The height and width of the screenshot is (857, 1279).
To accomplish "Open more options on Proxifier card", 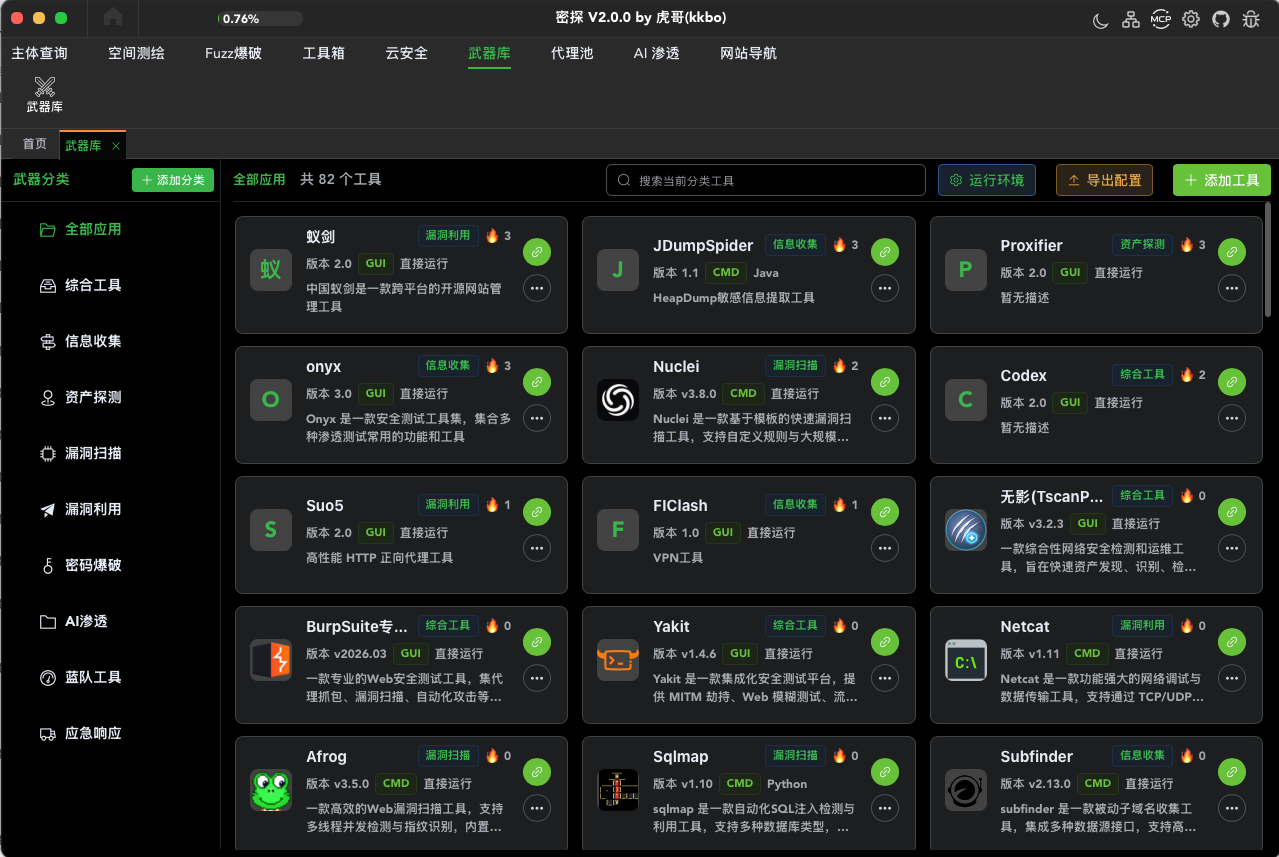I will (1232, 288).
